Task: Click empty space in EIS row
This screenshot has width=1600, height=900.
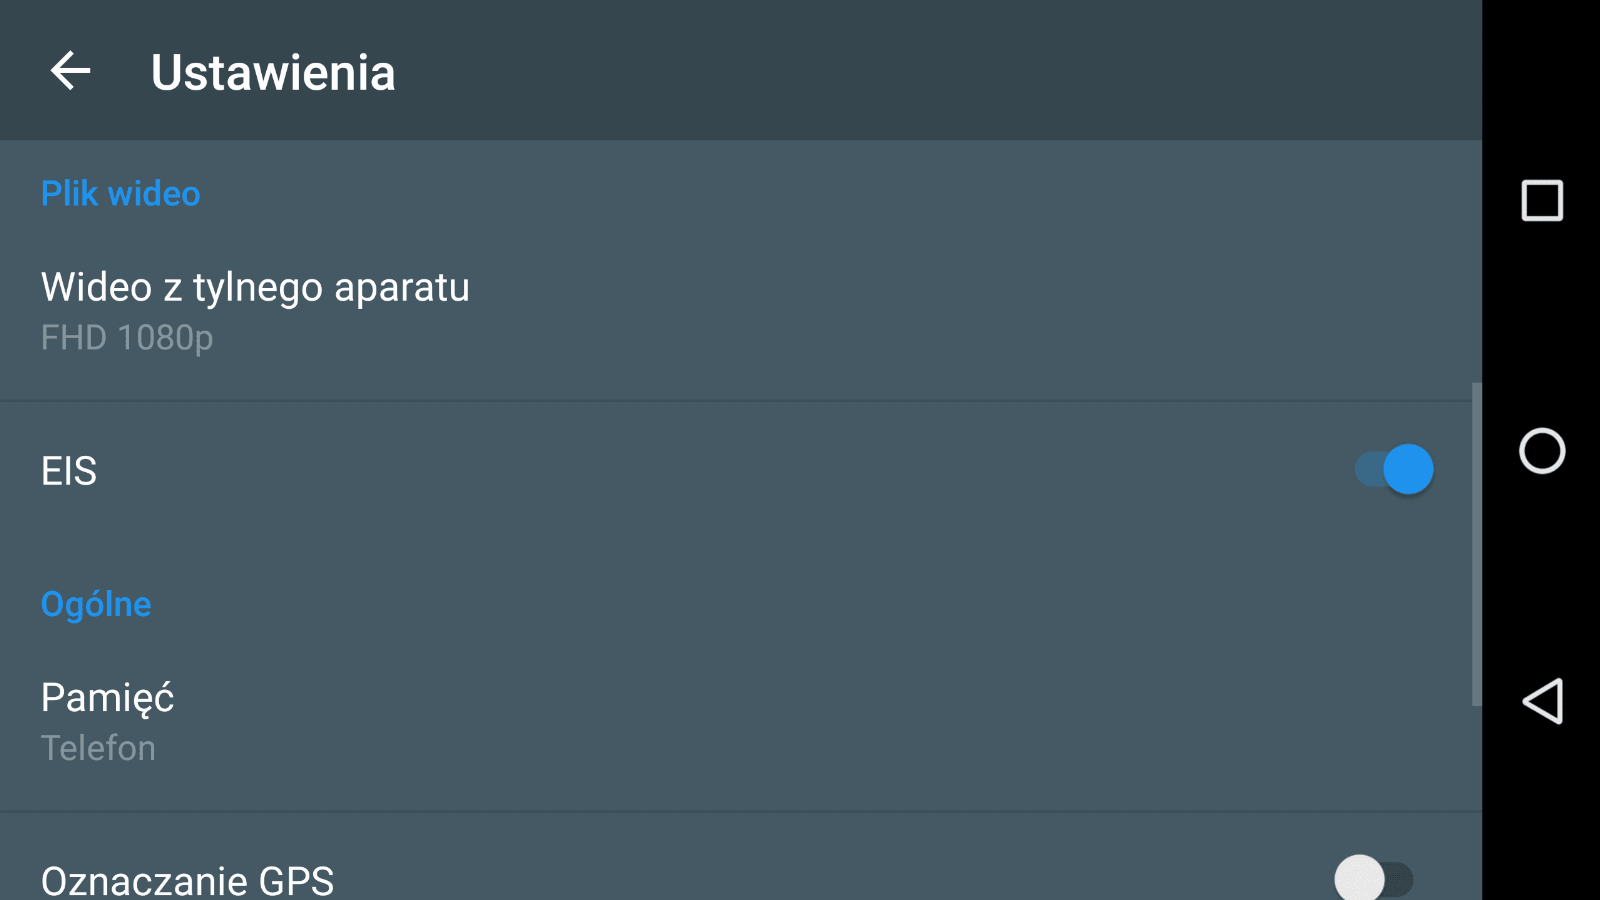Action: click(700, 470)
